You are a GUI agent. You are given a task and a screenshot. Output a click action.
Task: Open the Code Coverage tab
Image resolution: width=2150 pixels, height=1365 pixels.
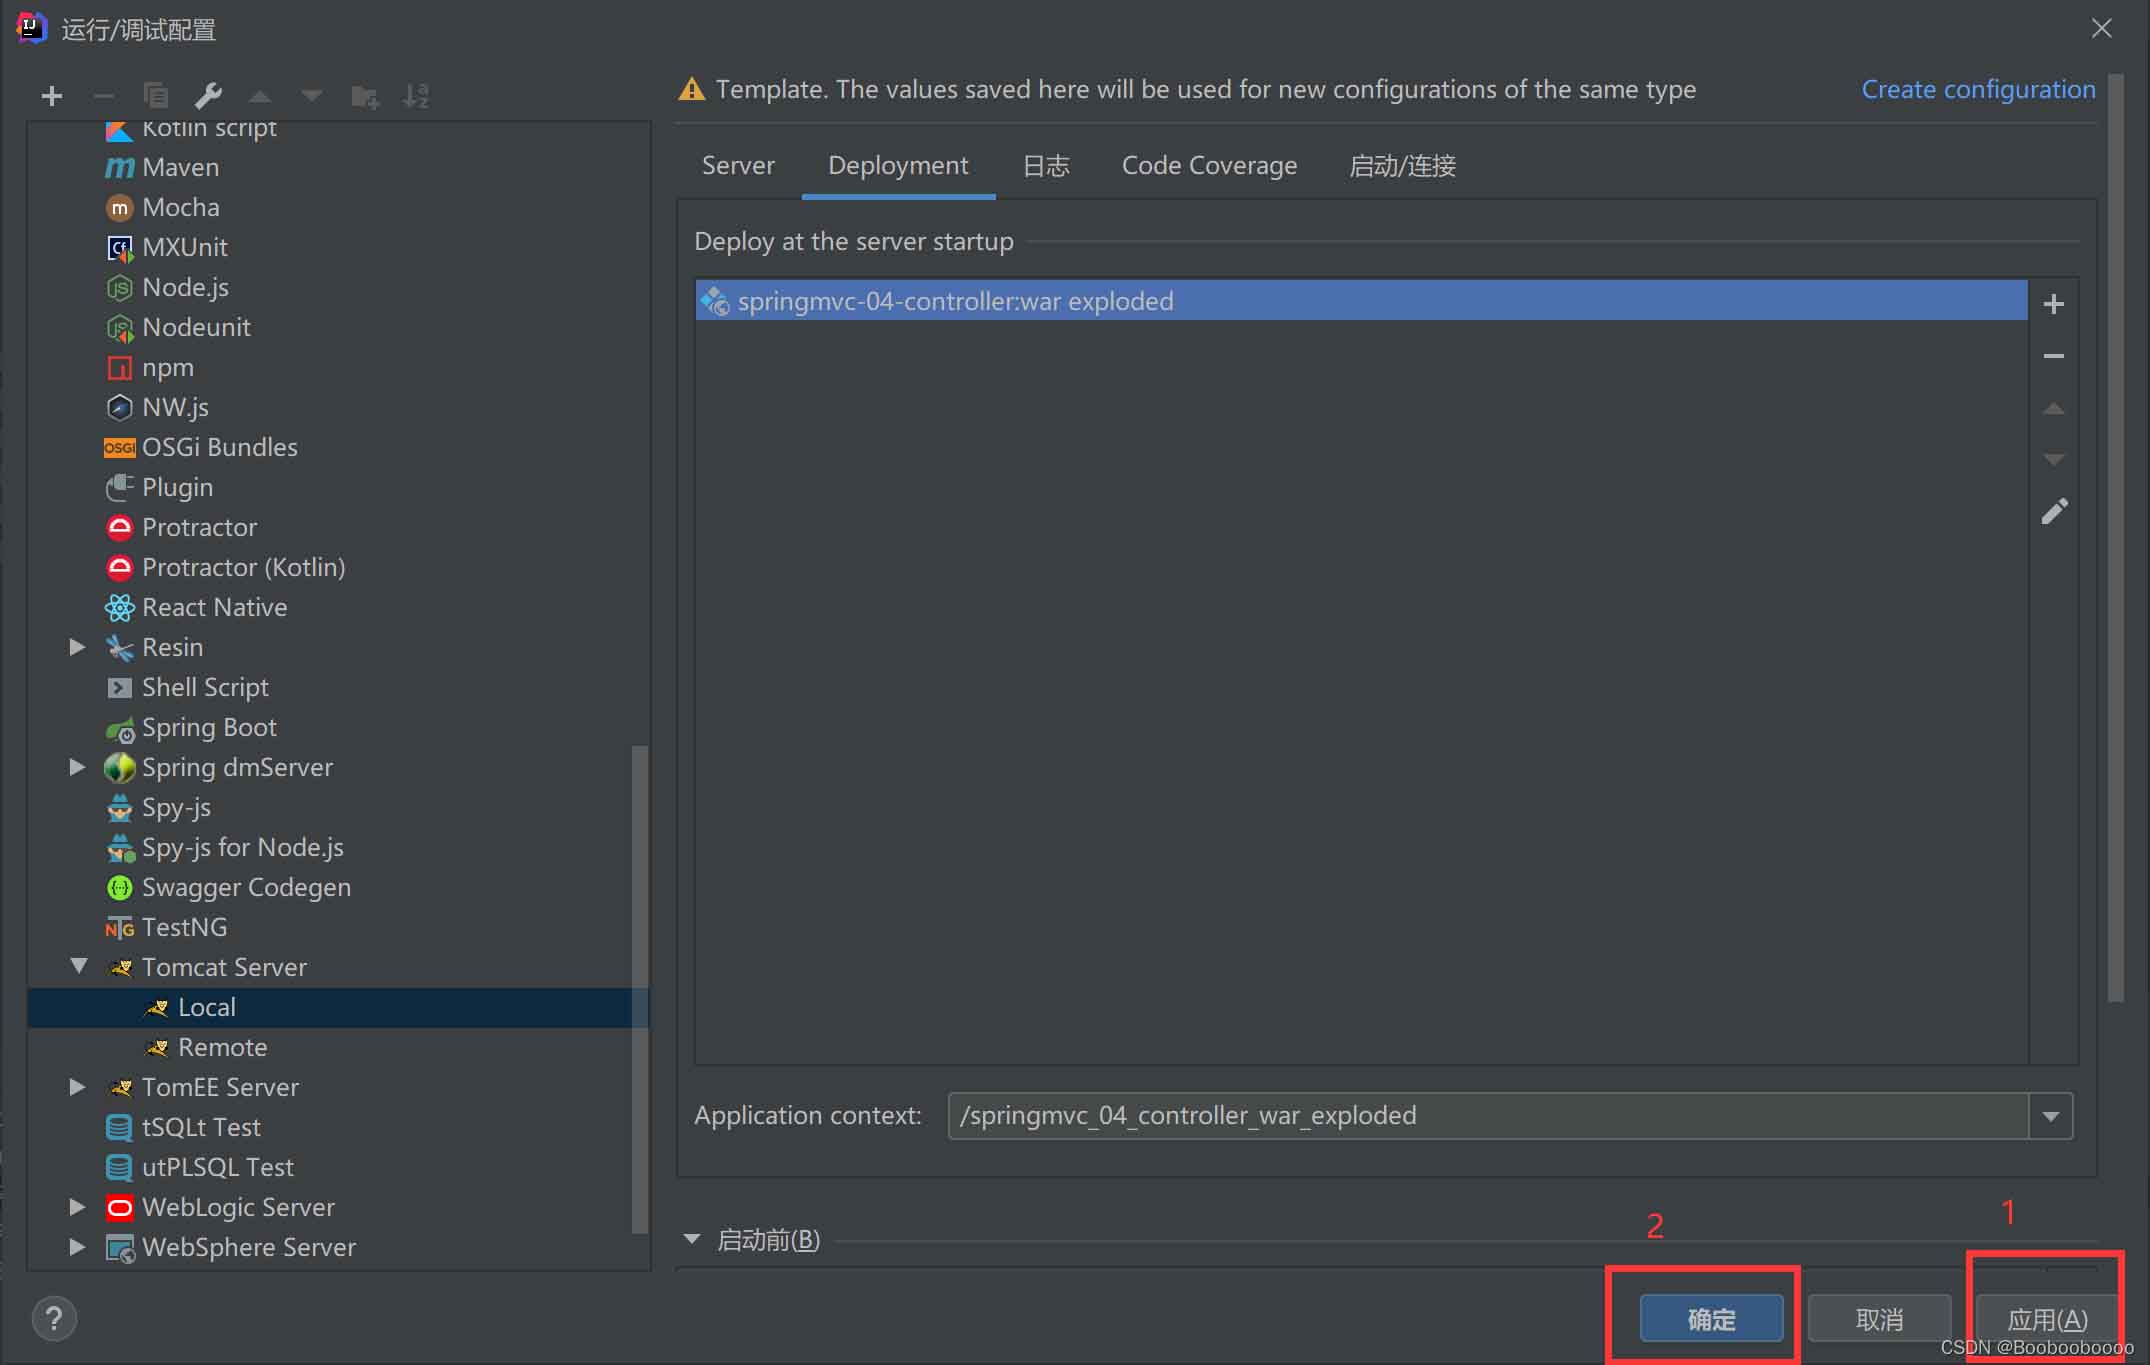pyautogui.click(x=1209, y=165)
